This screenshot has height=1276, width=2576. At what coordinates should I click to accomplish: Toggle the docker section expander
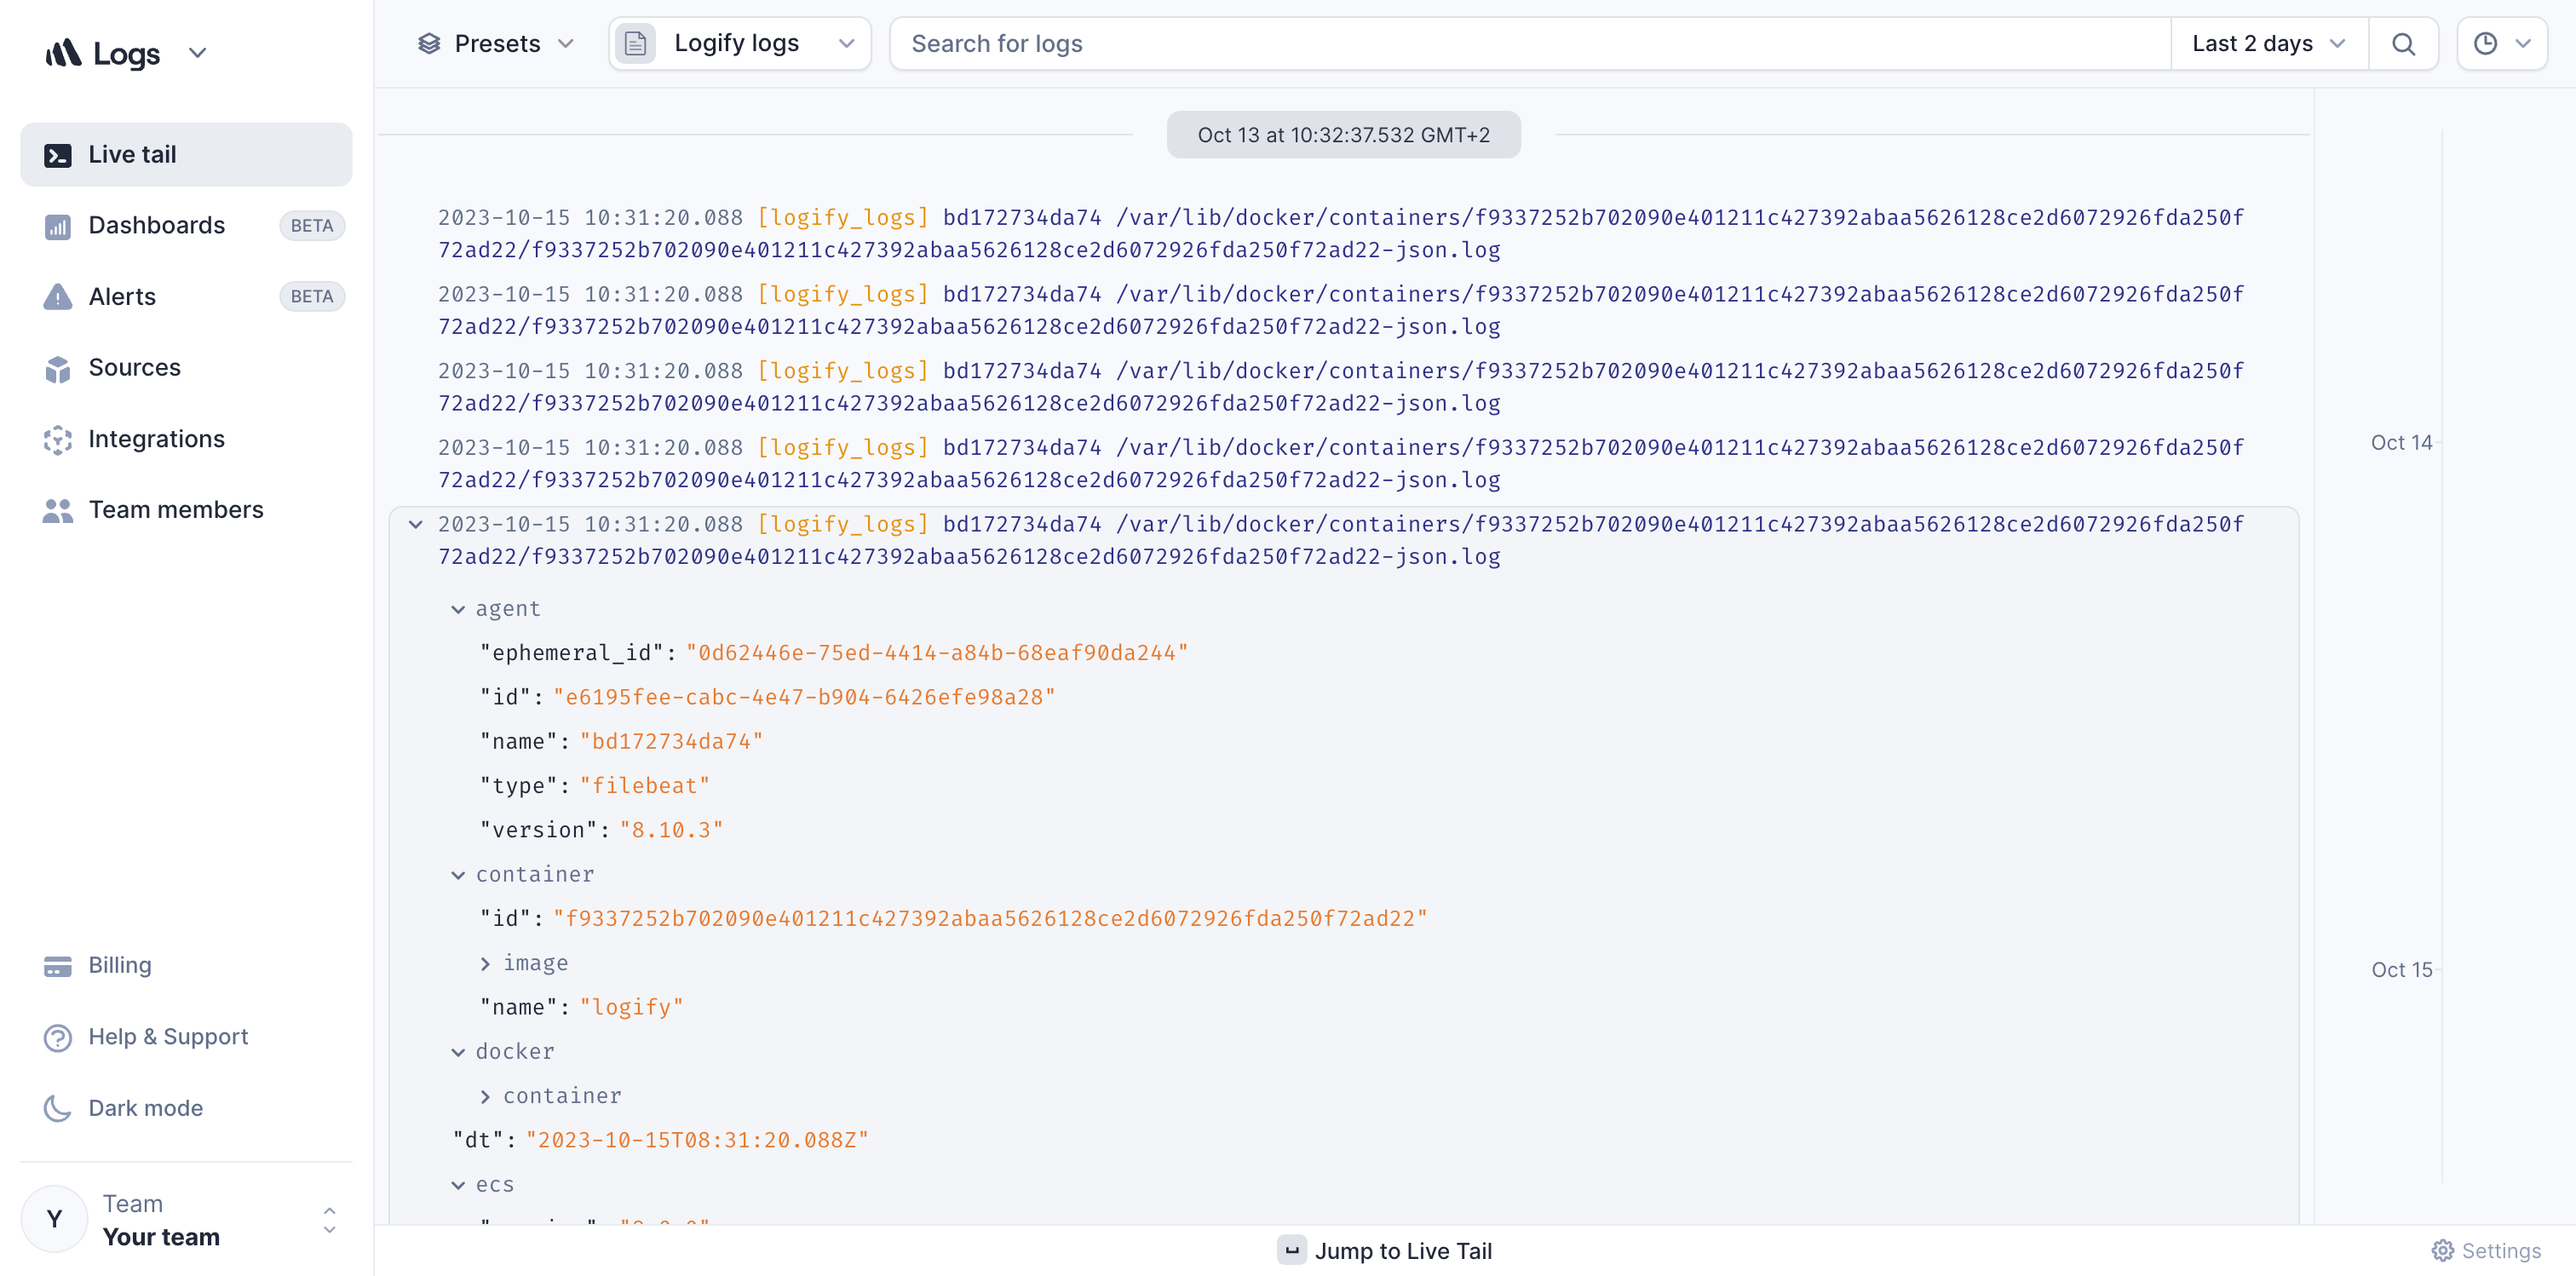[462, 1051]
